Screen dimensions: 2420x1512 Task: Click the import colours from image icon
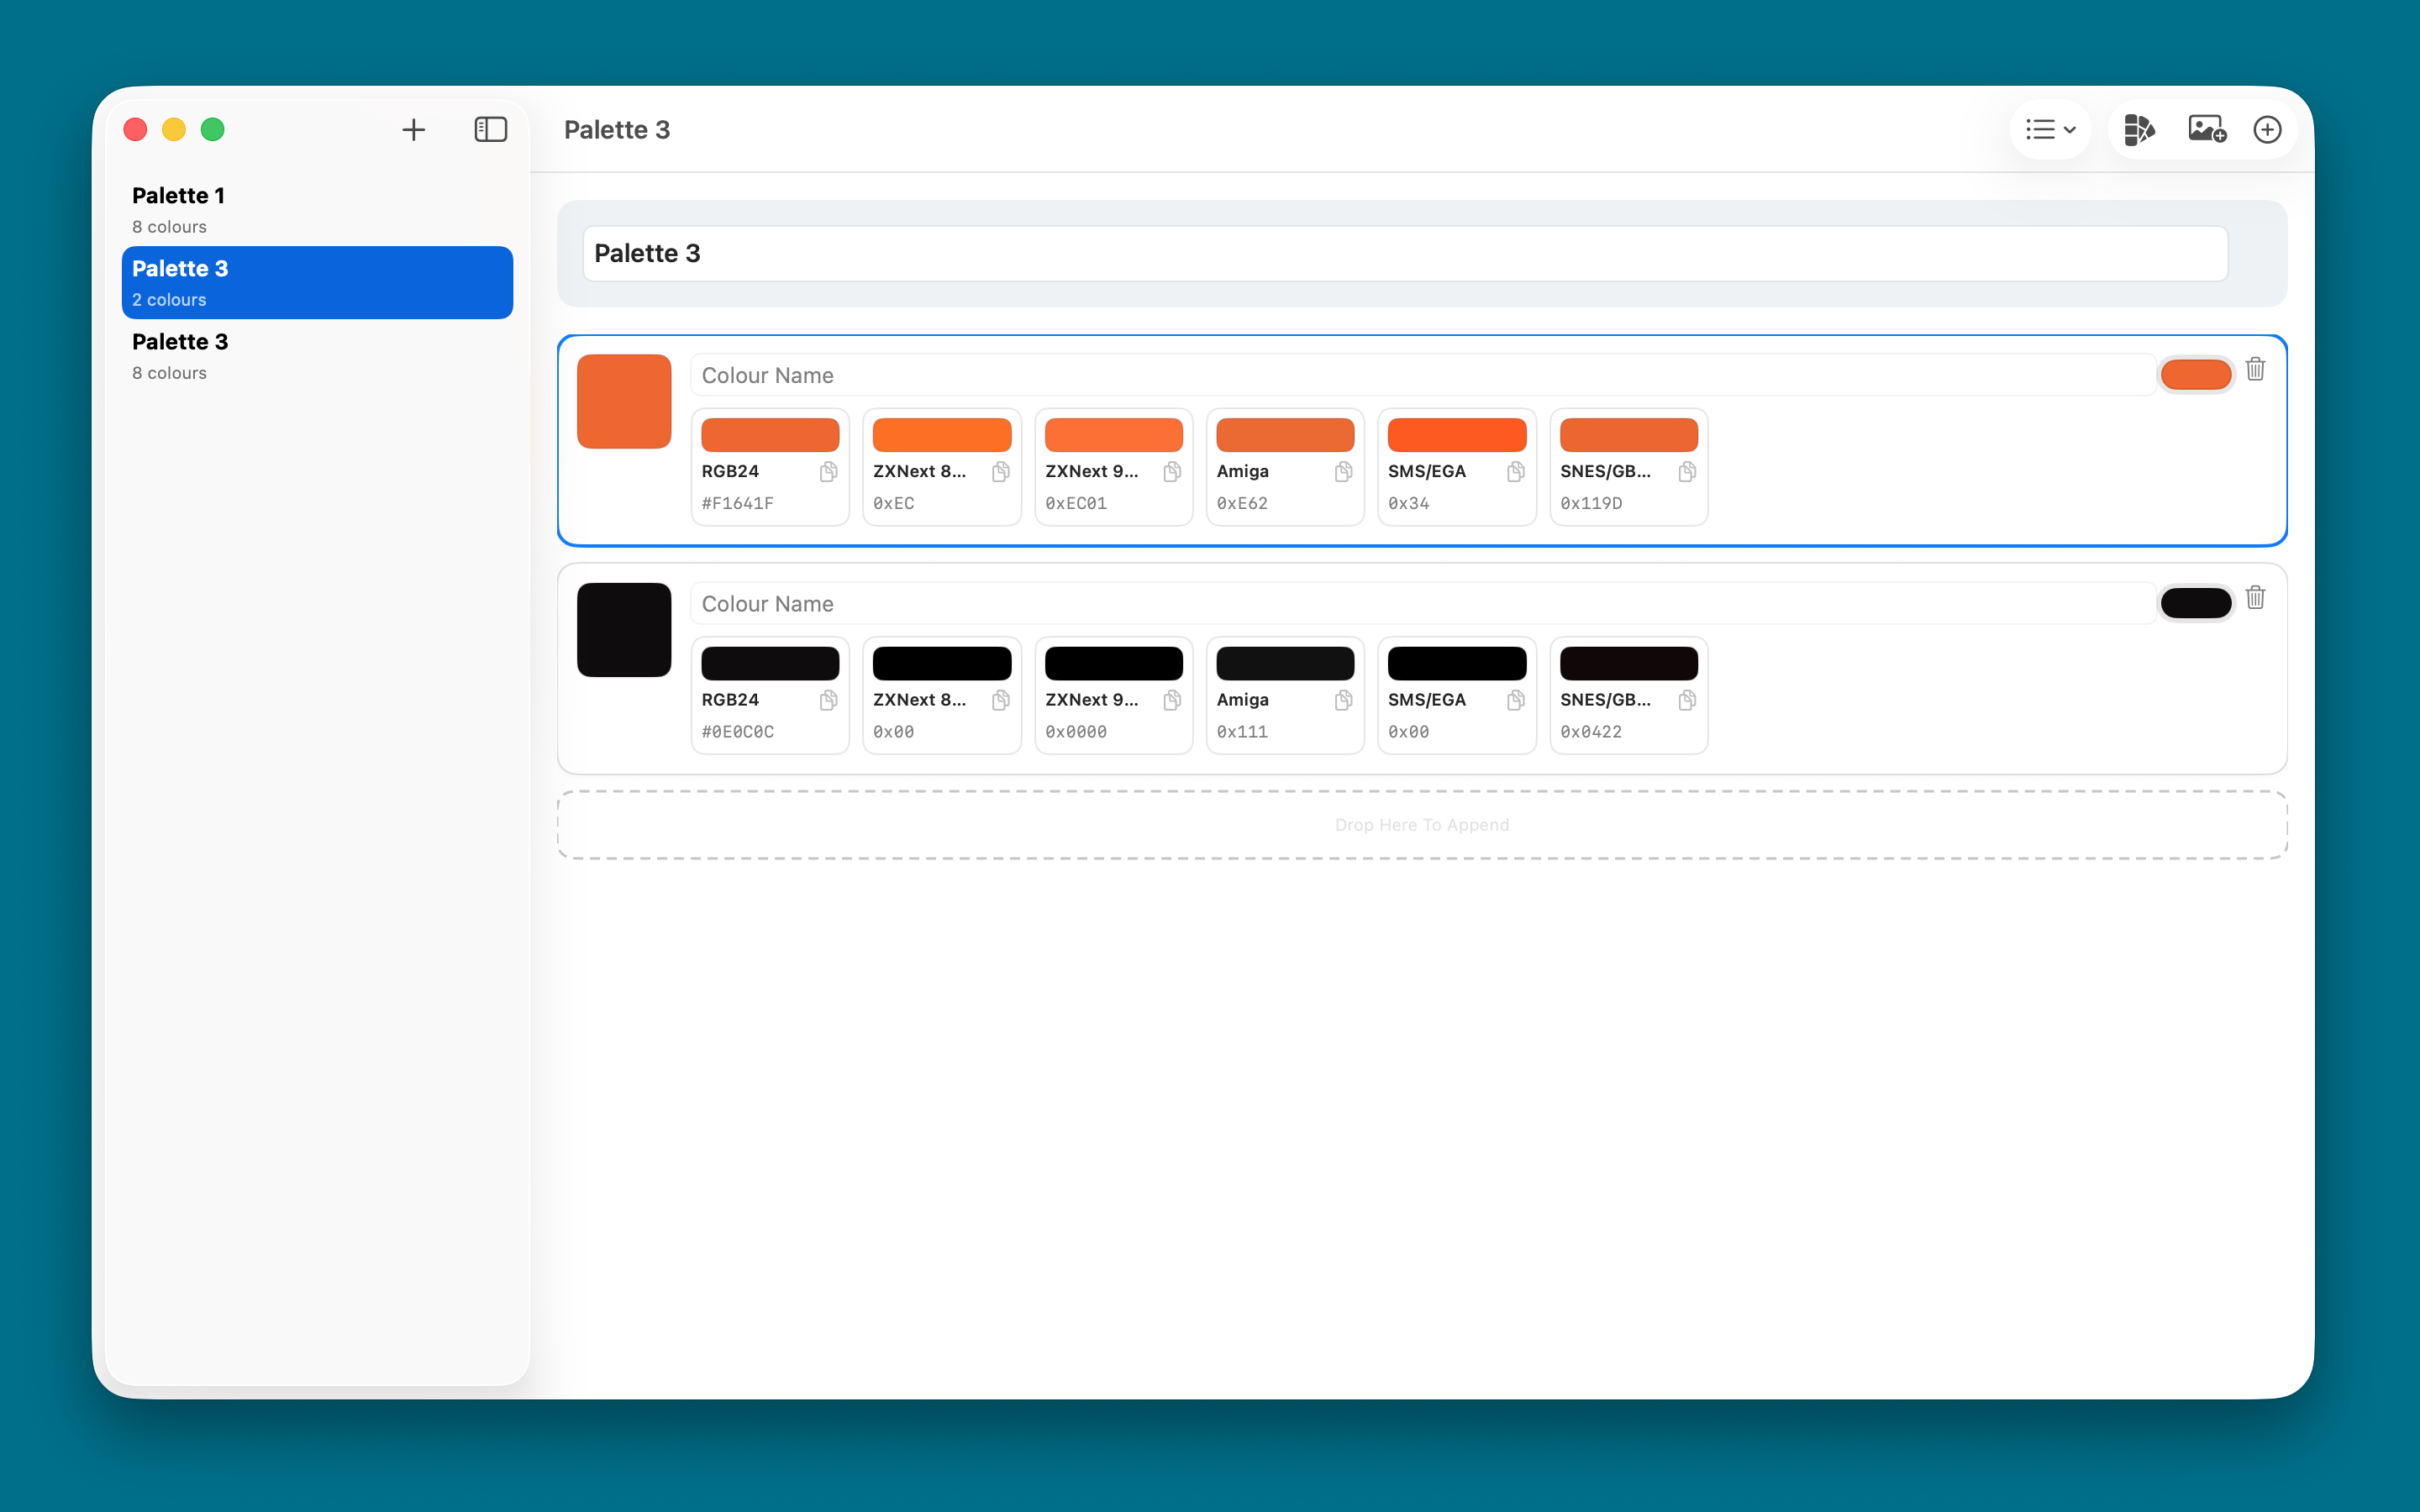[2206, 130]
